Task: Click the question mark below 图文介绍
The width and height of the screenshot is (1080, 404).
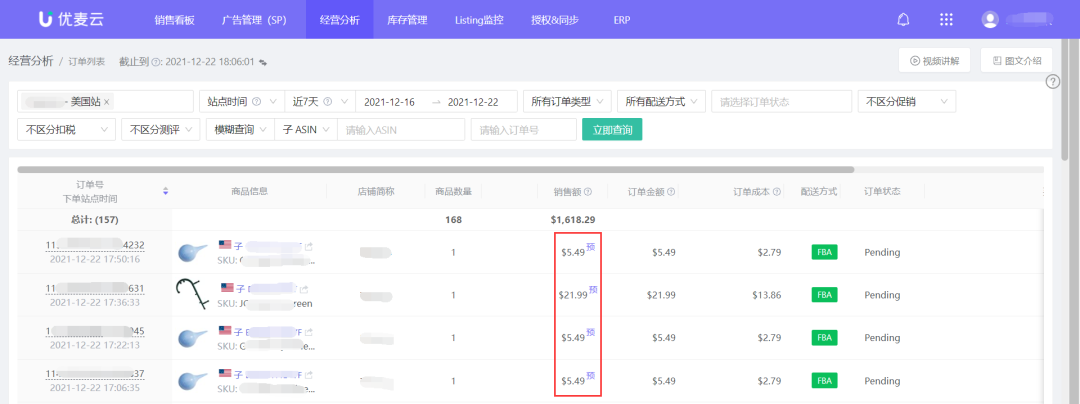Action: (1052, 82)
